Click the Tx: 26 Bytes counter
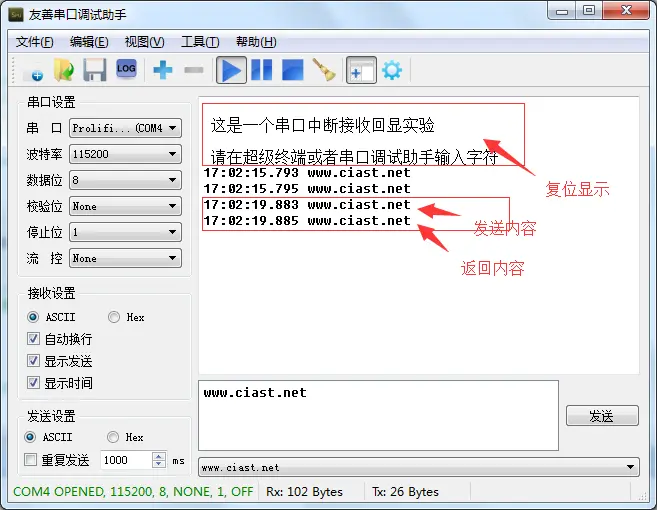Image resolution: width=657 pixels, height=510 pixels. 405,491
